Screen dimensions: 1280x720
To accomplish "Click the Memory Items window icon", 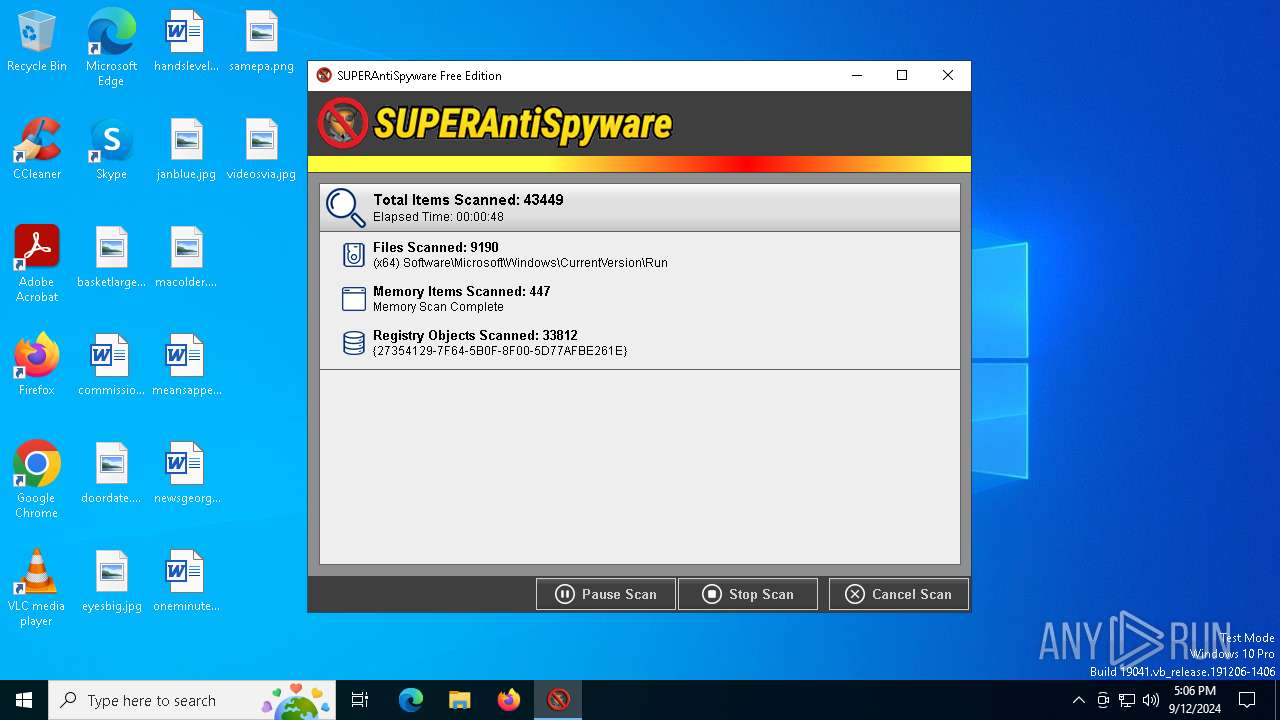I will (x=354, y=299).
